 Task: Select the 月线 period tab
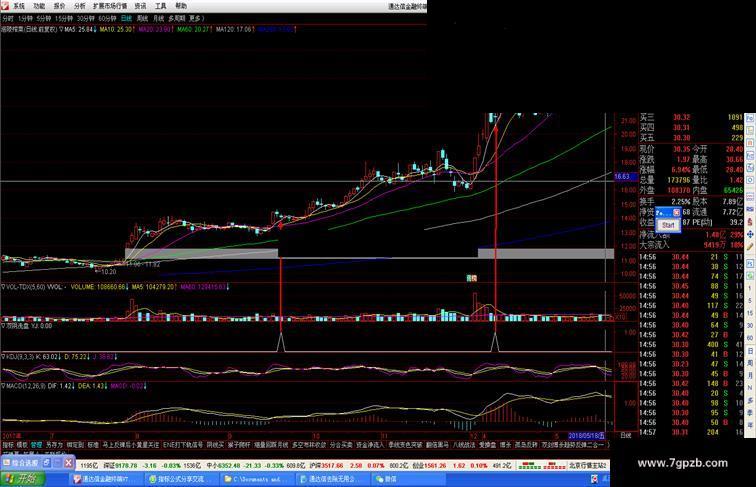click(x=159, y=18)
